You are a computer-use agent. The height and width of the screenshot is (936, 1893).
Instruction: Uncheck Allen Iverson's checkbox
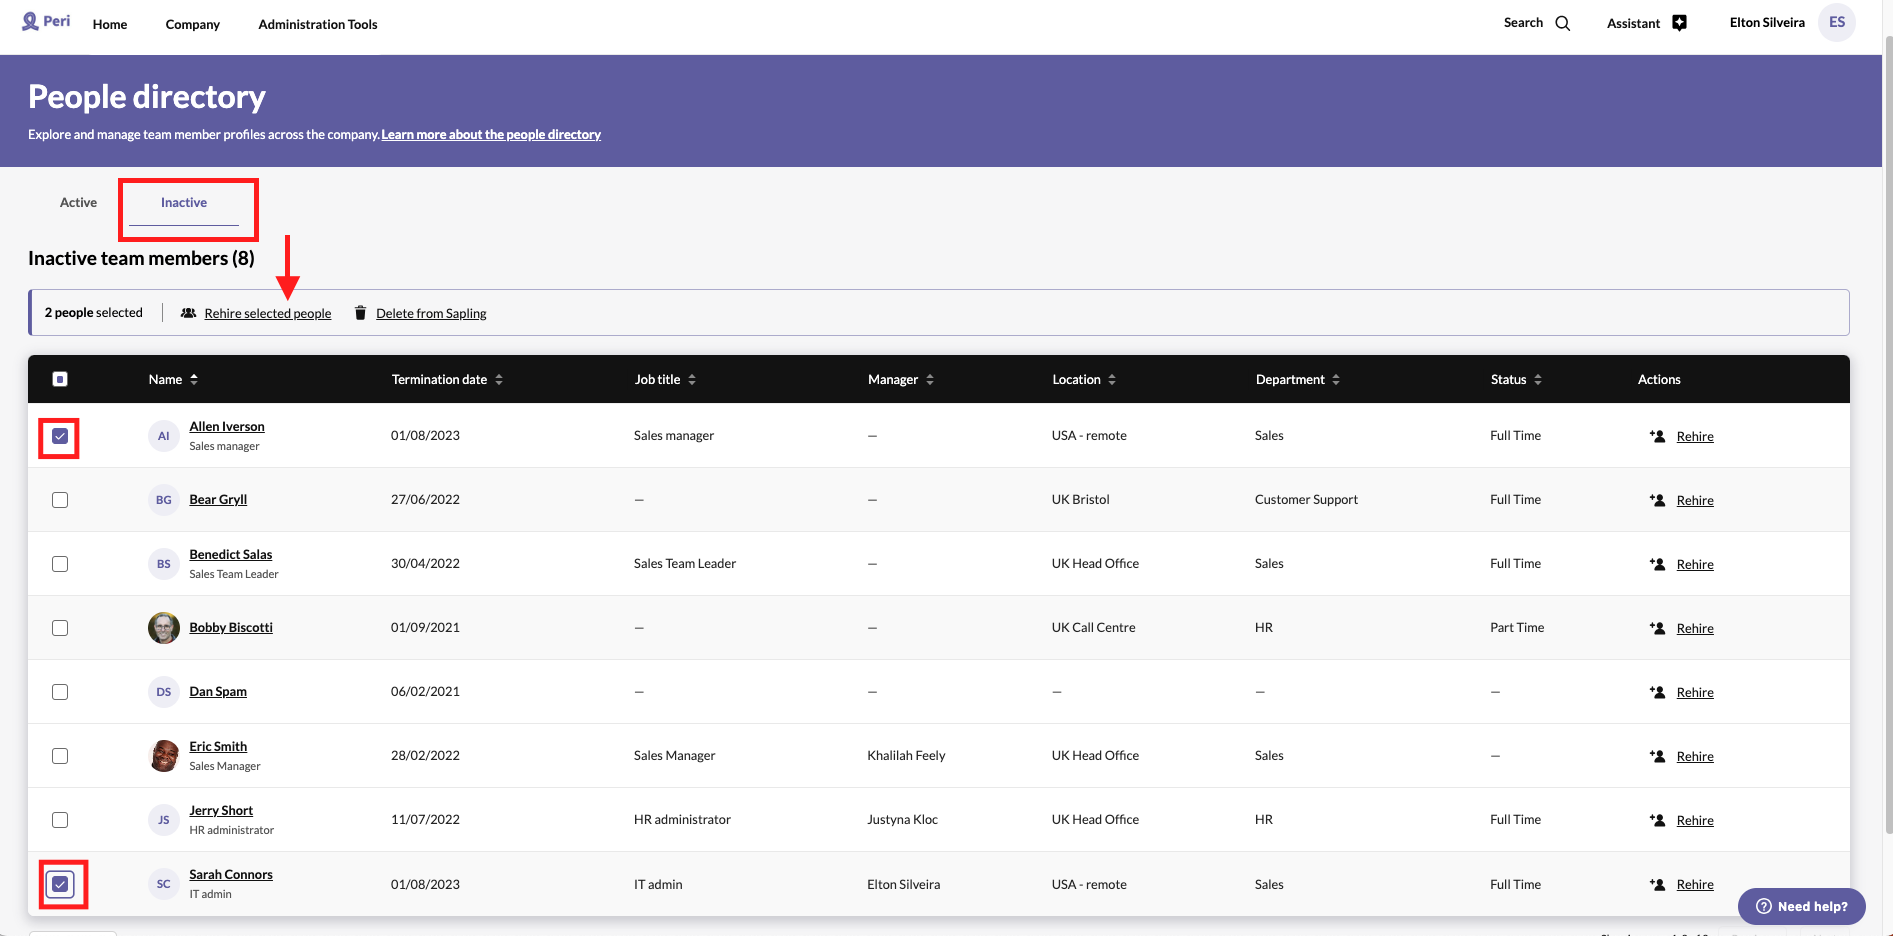tap(60, 436)
